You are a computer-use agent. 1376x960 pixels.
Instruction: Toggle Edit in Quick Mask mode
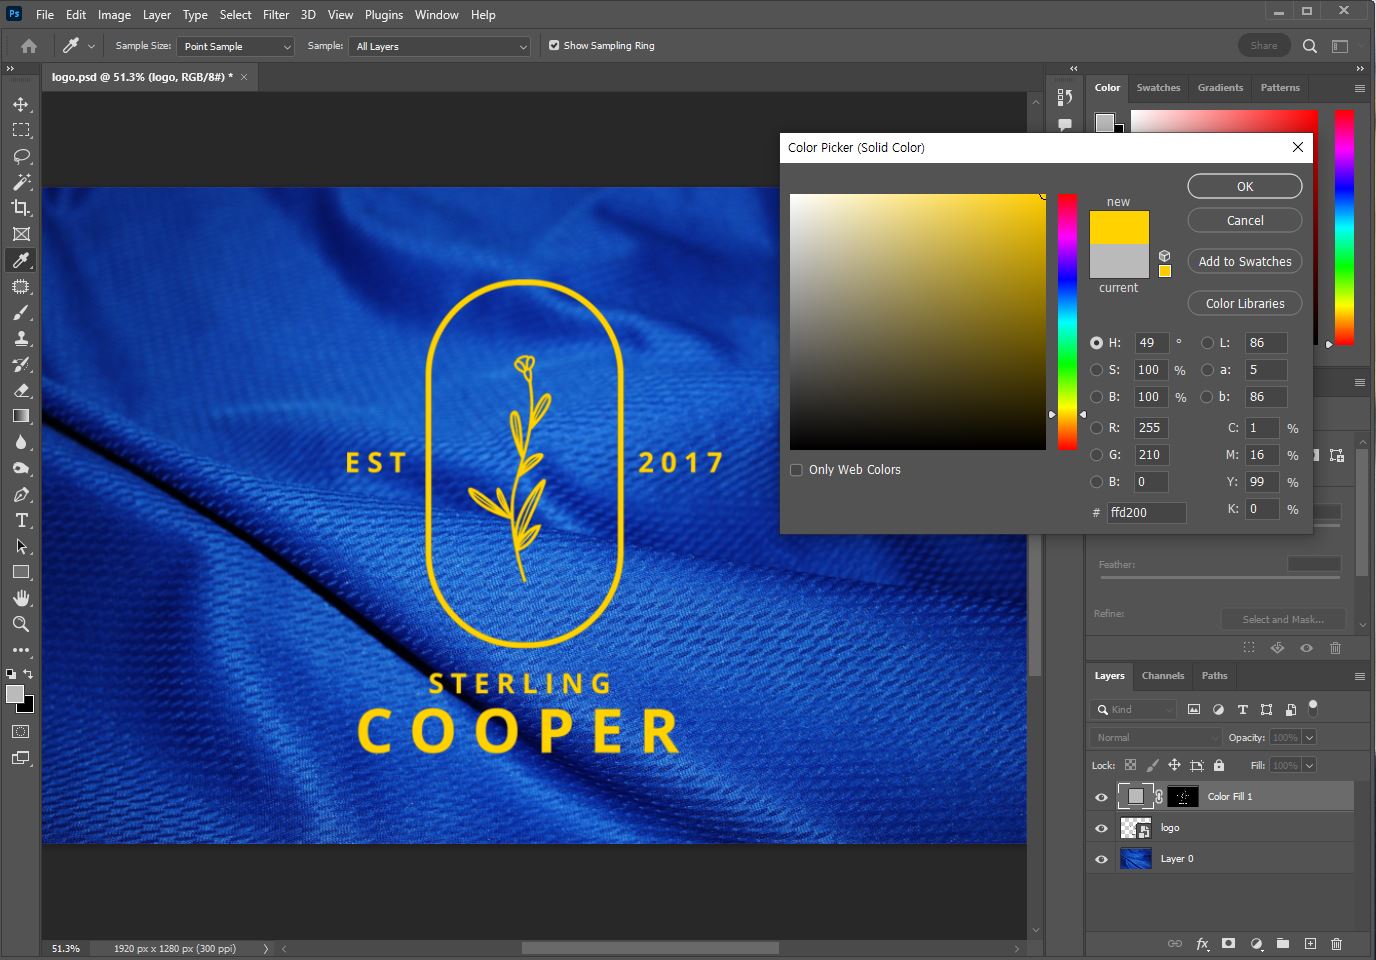point(20,731)
